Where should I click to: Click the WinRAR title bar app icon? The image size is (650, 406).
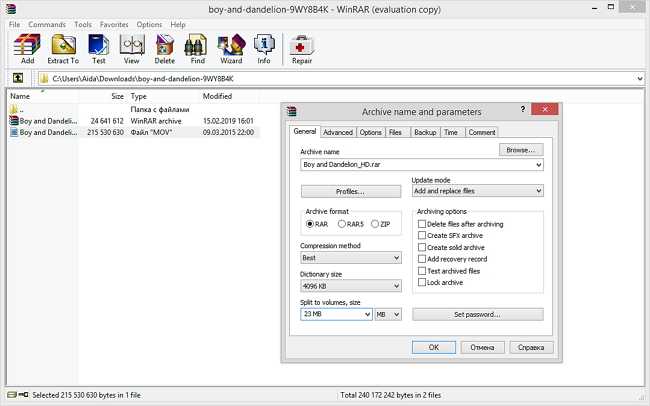[10, 9]
